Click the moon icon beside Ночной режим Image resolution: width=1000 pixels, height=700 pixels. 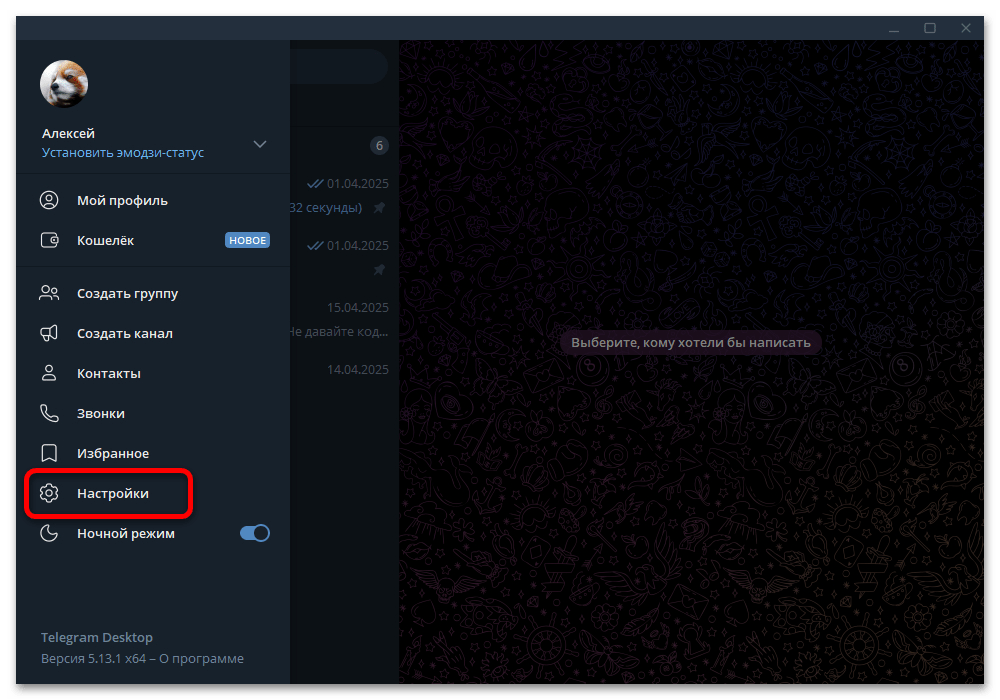point(49,533)
